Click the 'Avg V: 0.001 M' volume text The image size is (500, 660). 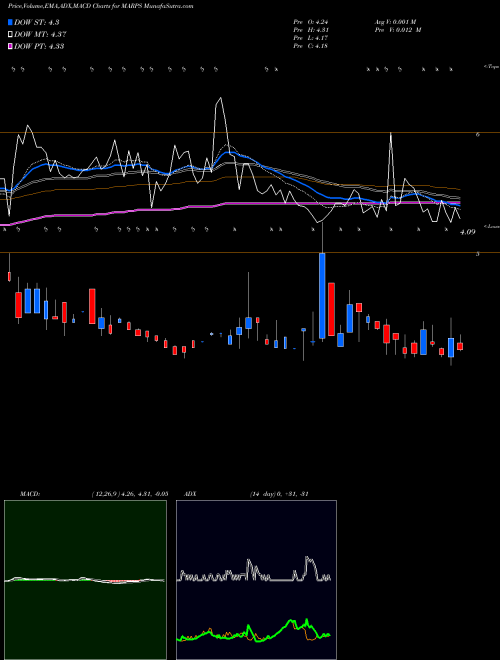pos(395,22)
